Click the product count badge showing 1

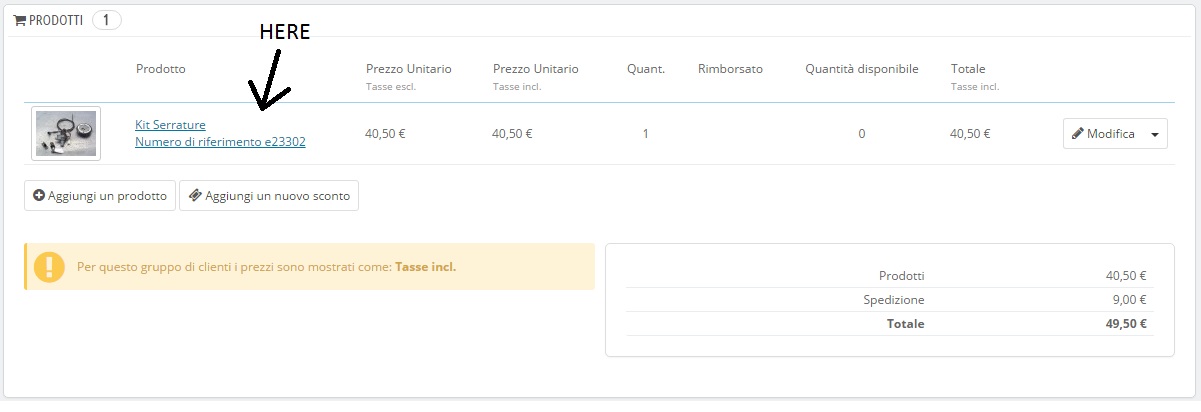(x=106, y=20)
